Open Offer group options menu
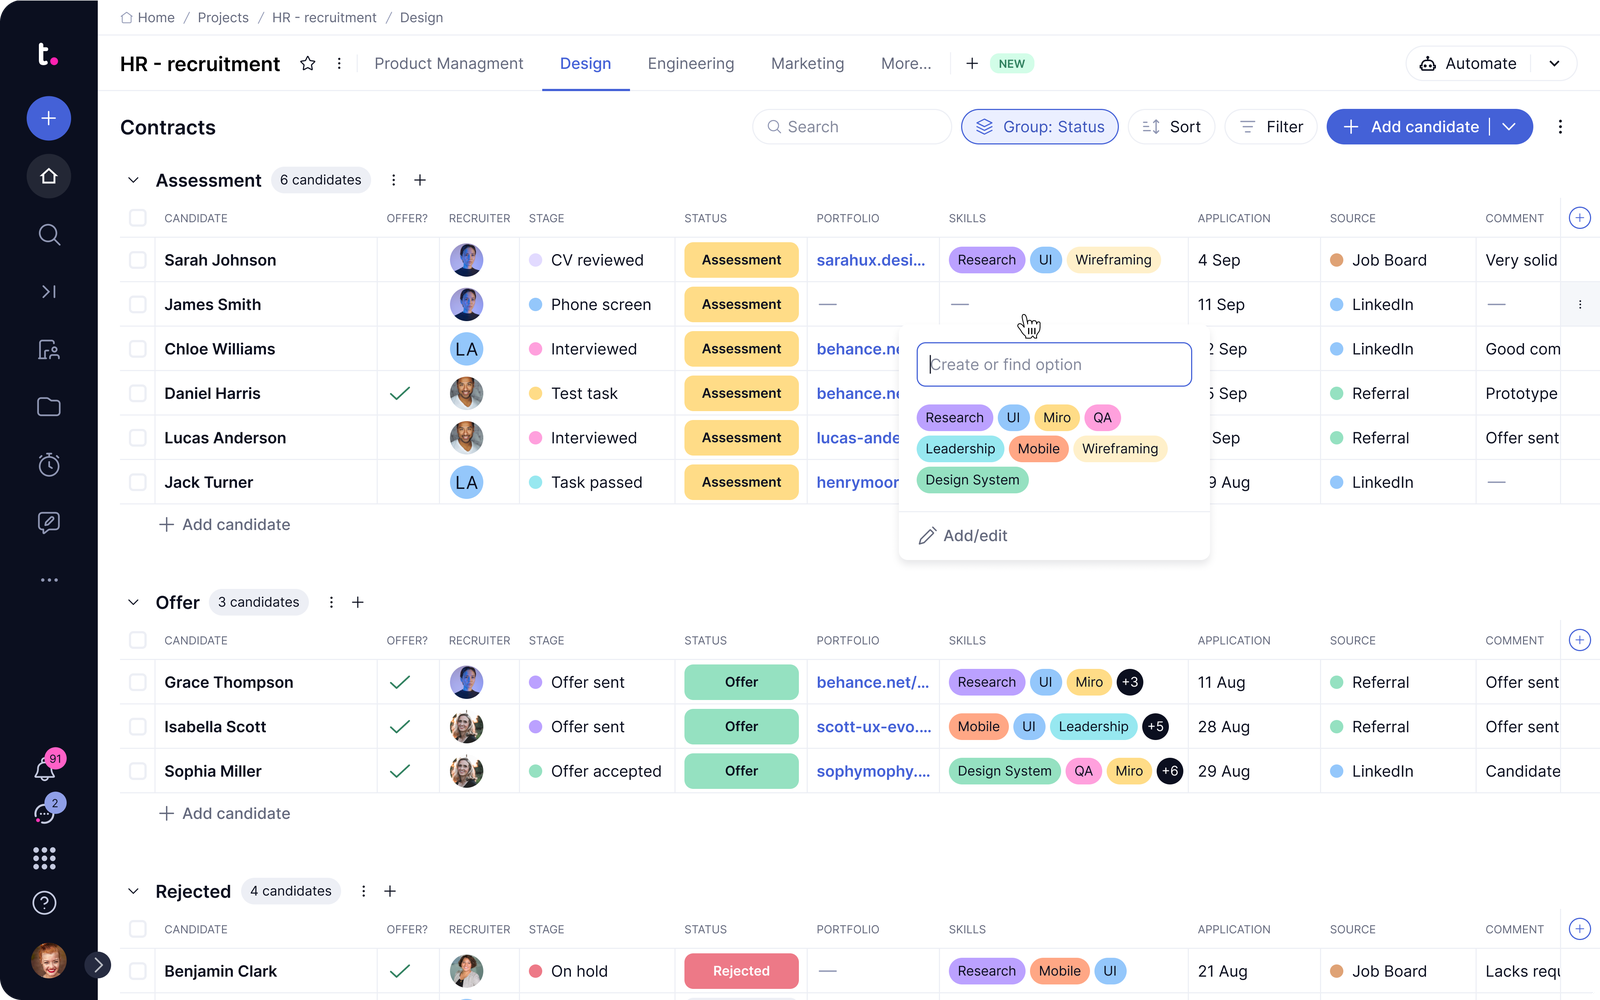Viewport: 1600px width, 1000px height. pos(331,602)
